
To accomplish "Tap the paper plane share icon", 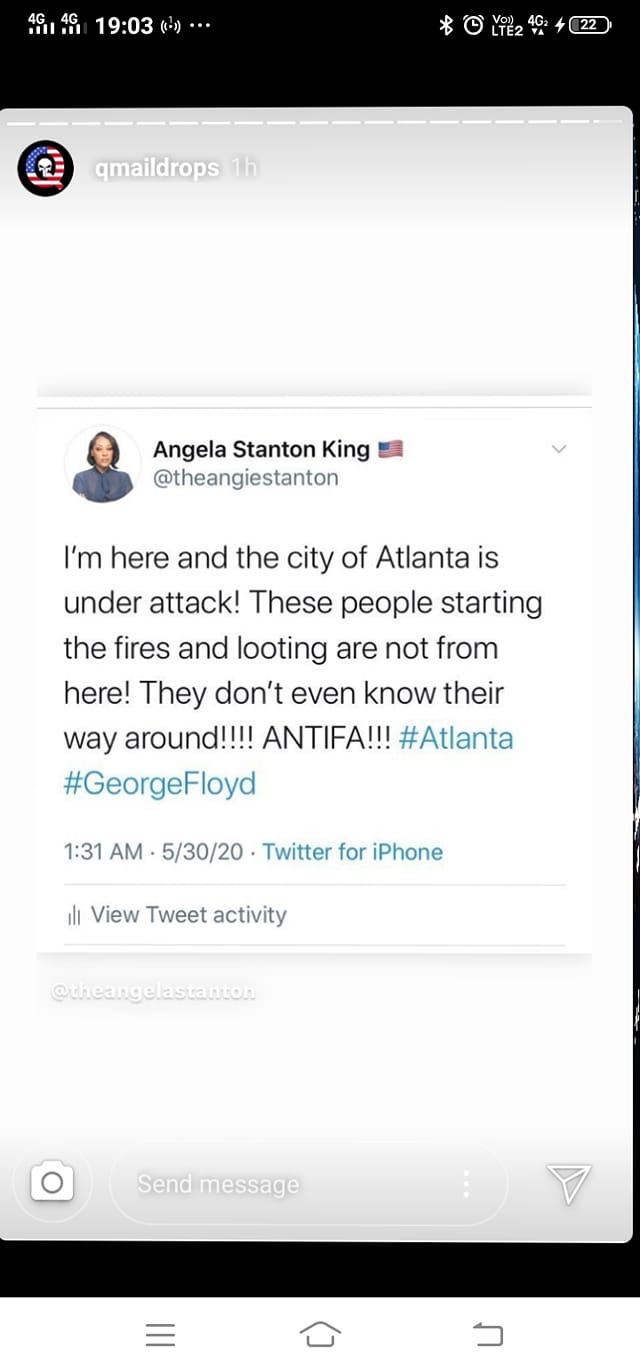I will tap(569, 1183).
